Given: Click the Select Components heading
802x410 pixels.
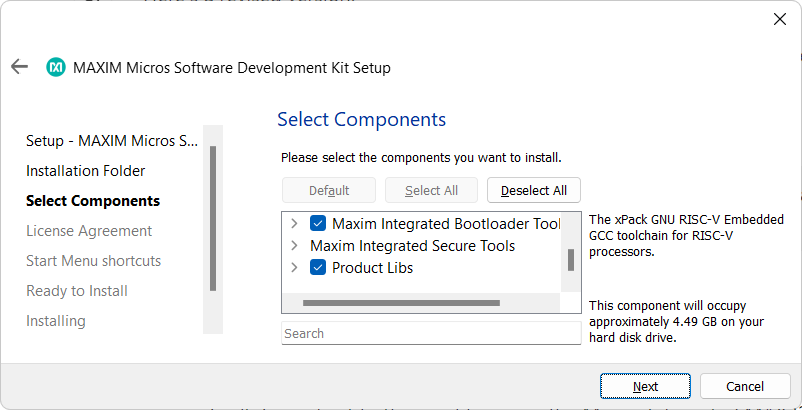Looking at the screenshot, I should [362, 119].
